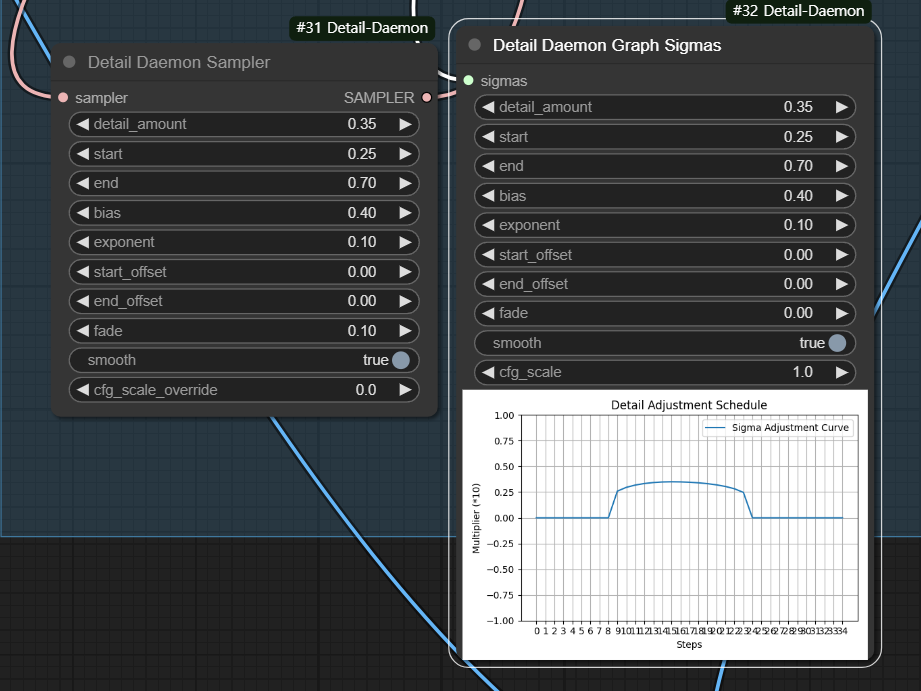Increase end value in Graph Sigmas node
The height and width of the screenshot is (691, 921).
842,166
